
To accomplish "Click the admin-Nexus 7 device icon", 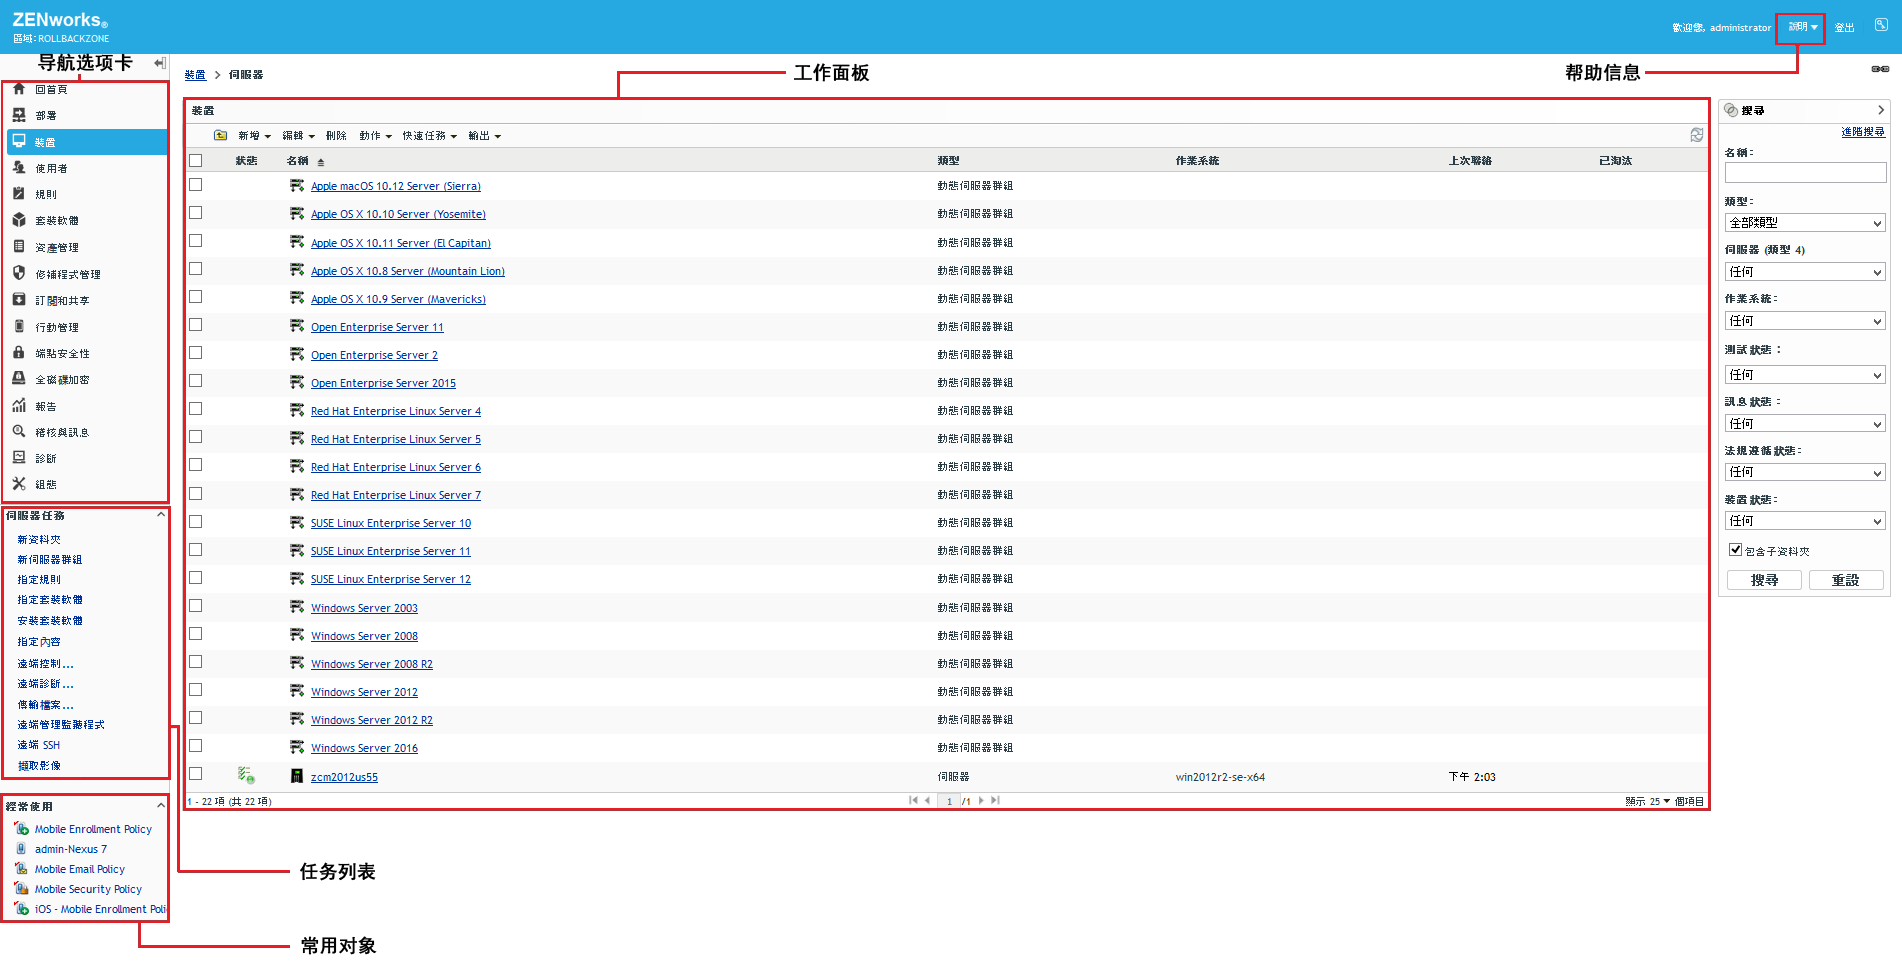I will click(x=21, y=849).
